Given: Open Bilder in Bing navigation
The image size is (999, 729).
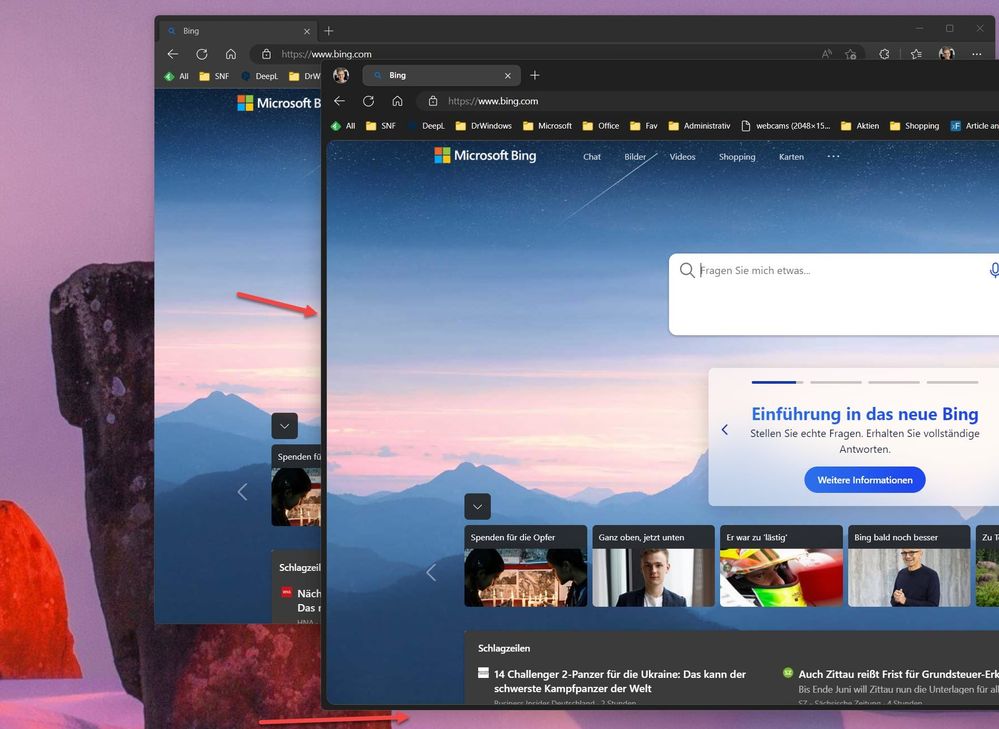Looking at the screenshot, I should [x=635, y=157].
